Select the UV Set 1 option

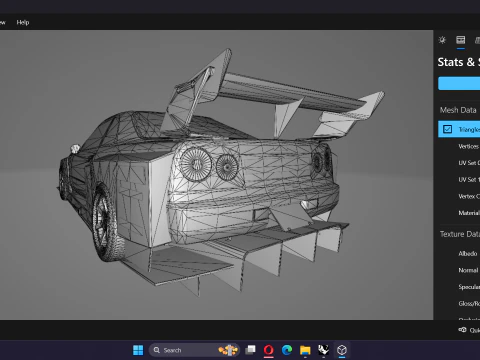(x=469, y=180)
